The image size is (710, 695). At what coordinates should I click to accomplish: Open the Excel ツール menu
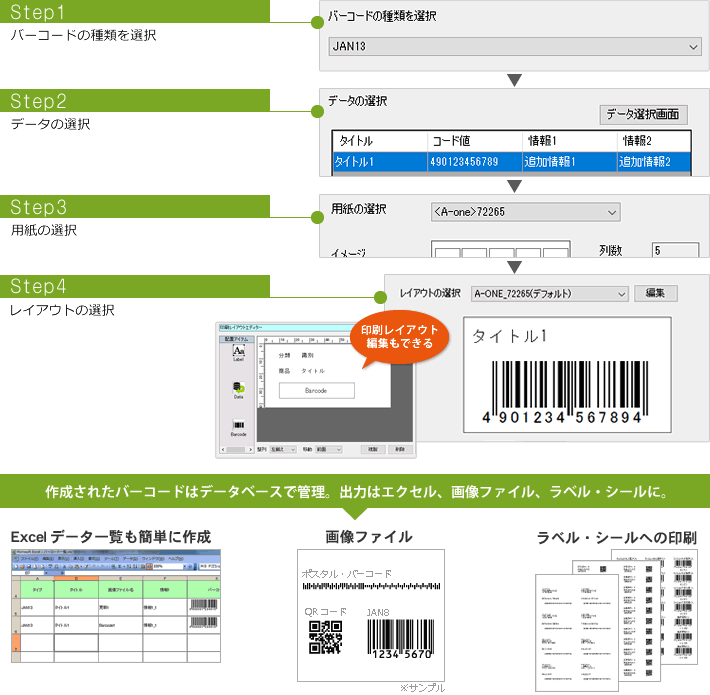point(111,559)
